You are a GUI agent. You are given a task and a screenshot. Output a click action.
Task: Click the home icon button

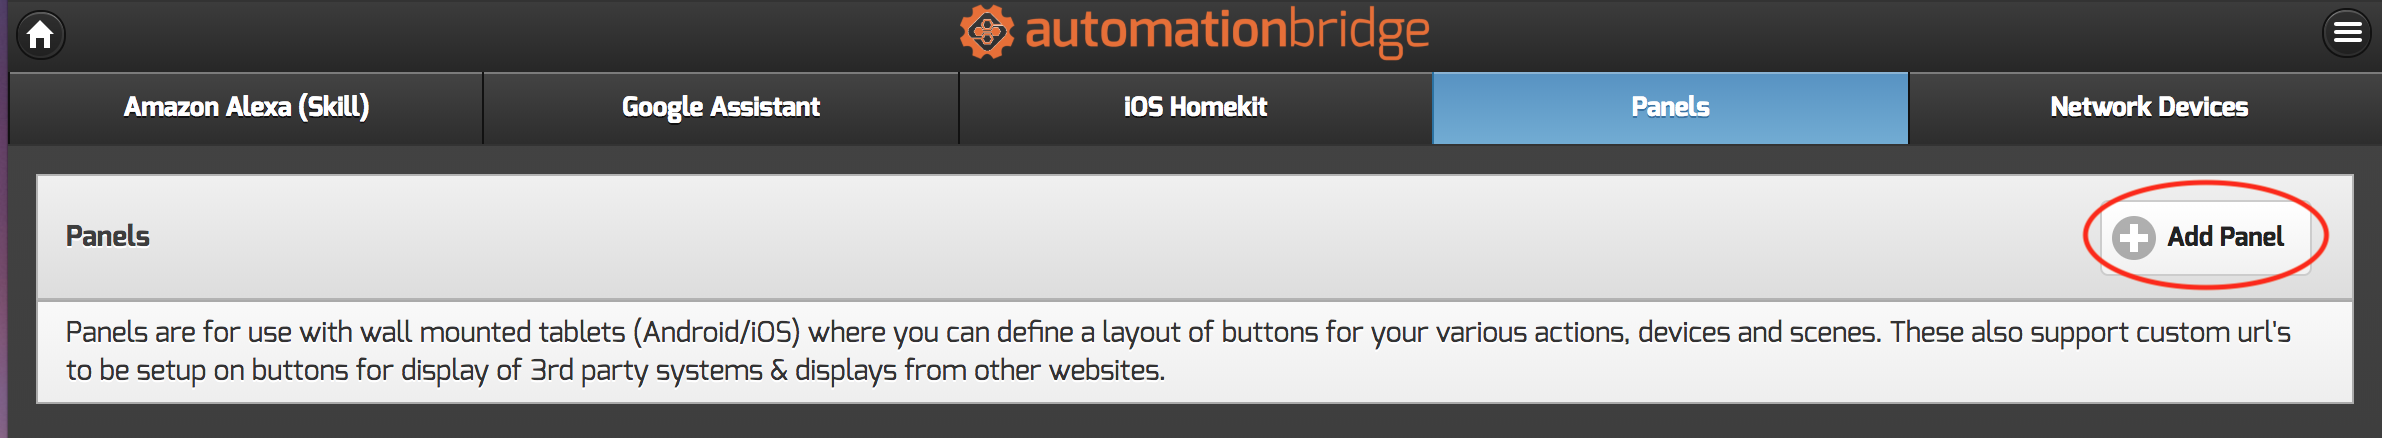tap(40, 35)
